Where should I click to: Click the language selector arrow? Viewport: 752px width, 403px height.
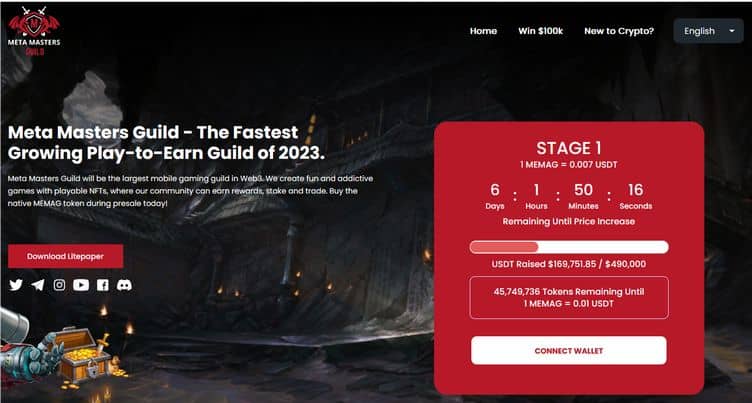(x=732, y=31)
